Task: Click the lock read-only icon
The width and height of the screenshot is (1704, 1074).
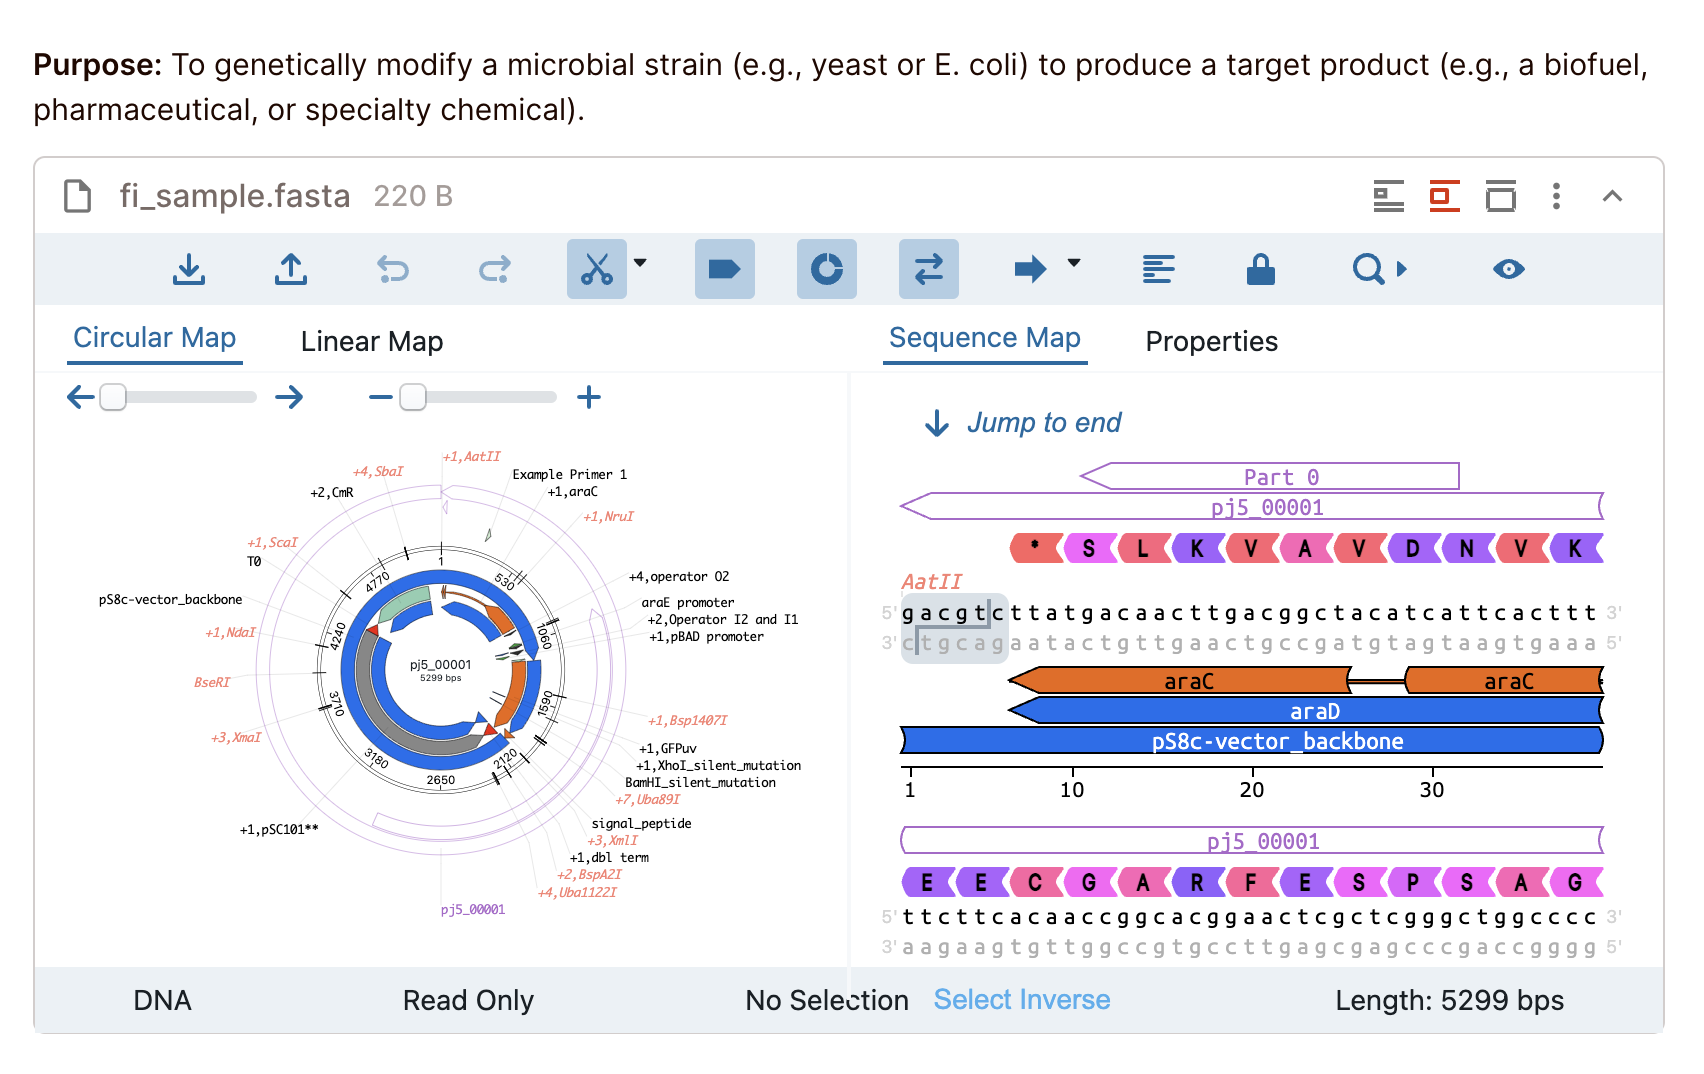Action: (1260, 269)
